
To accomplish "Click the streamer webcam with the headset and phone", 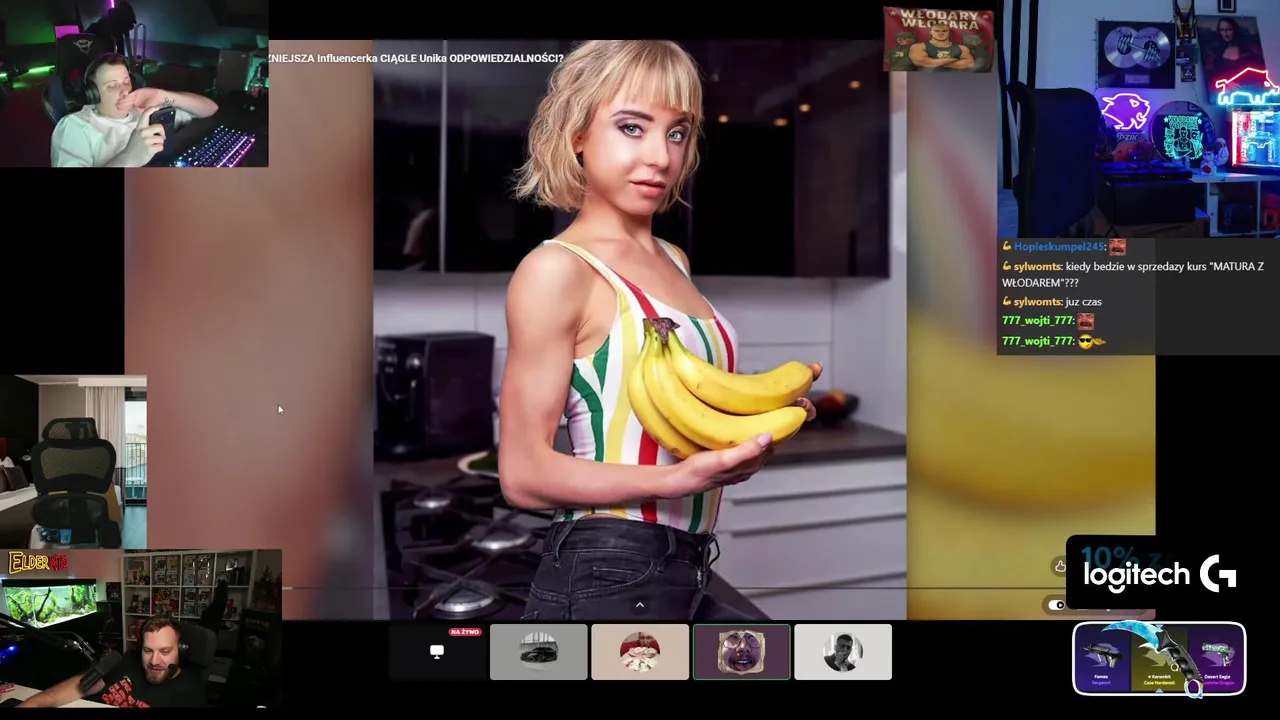I will coord(134,83).
